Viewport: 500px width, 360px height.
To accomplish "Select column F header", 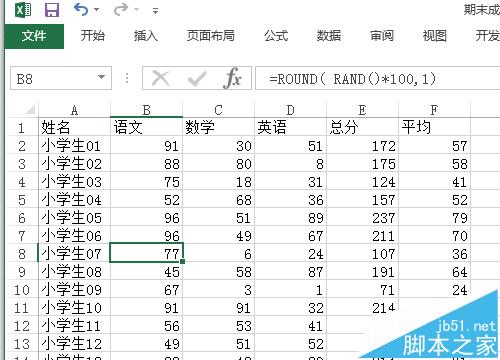I will pos(434,110).
